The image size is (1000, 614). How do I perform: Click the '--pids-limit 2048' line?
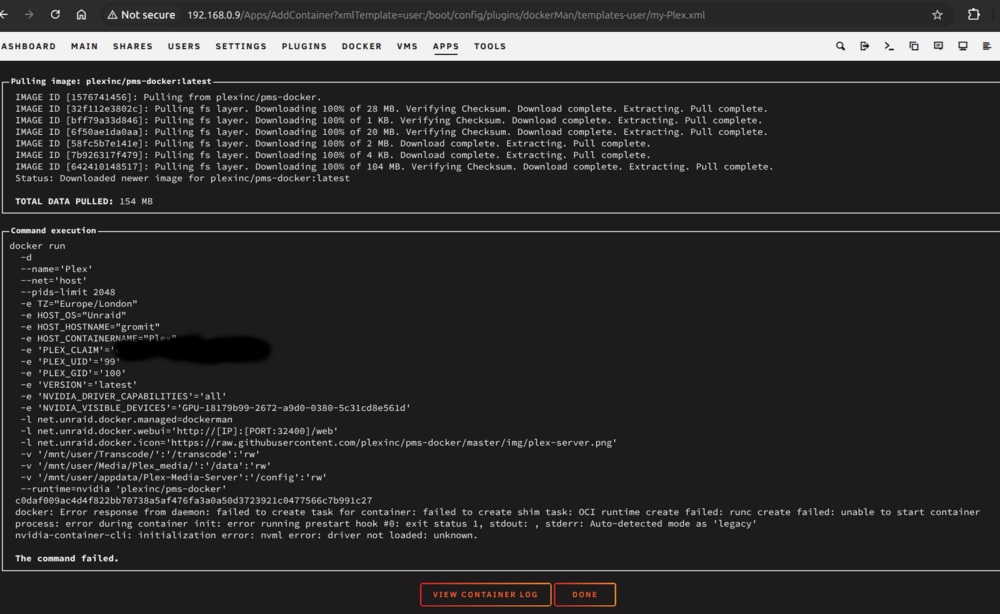click(68, 292)
